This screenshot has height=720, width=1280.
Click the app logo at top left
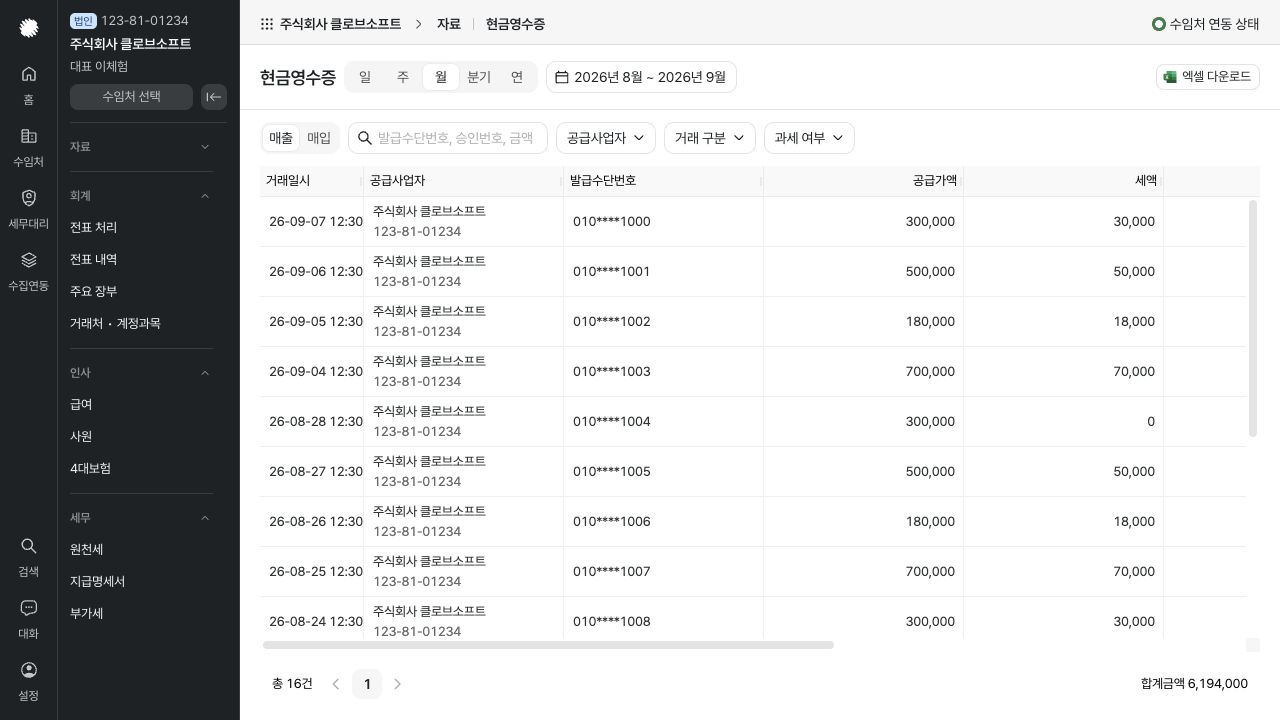point(29,28)
